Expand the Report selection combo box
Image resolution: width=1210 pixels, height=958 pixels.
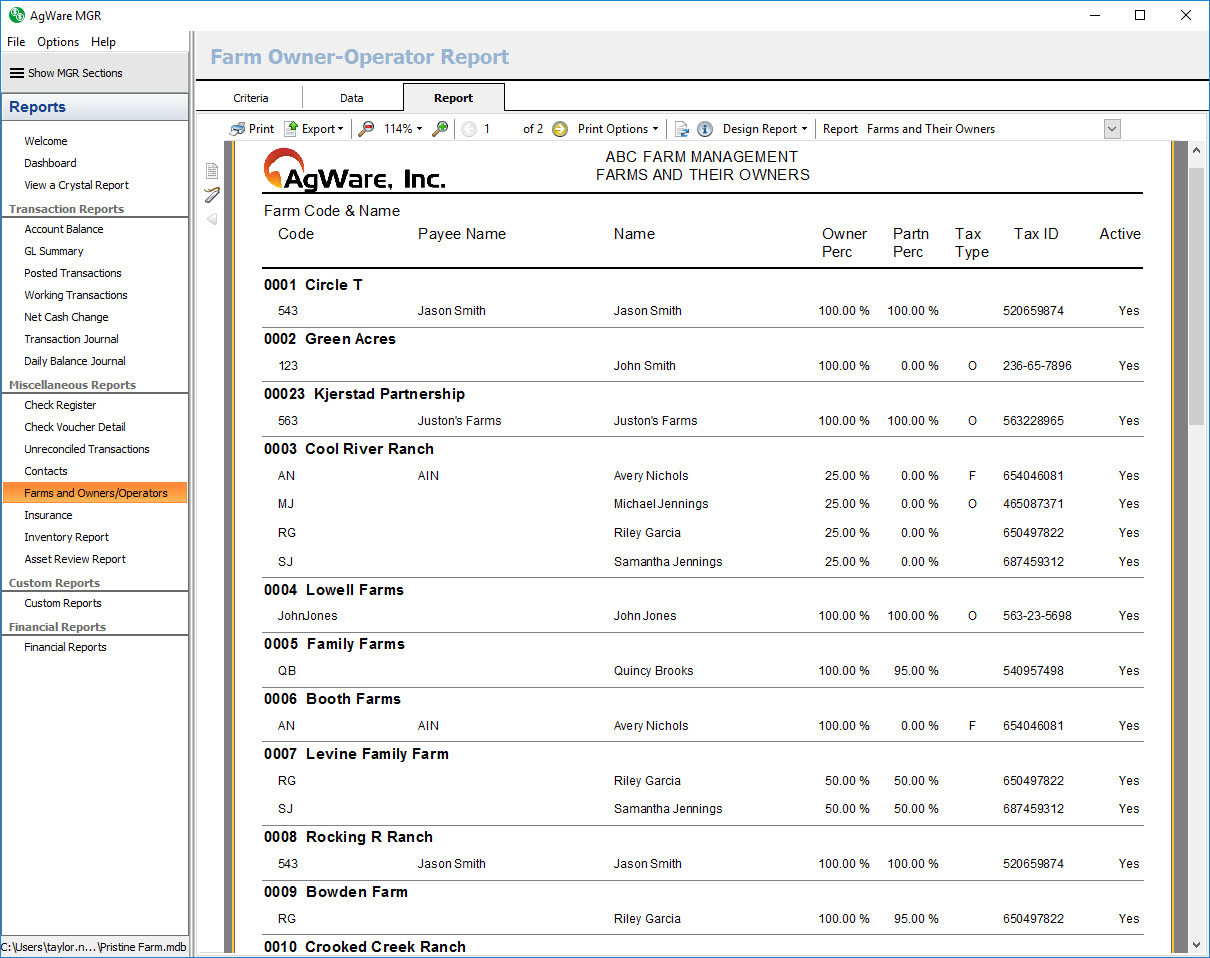pos(1112,129)
